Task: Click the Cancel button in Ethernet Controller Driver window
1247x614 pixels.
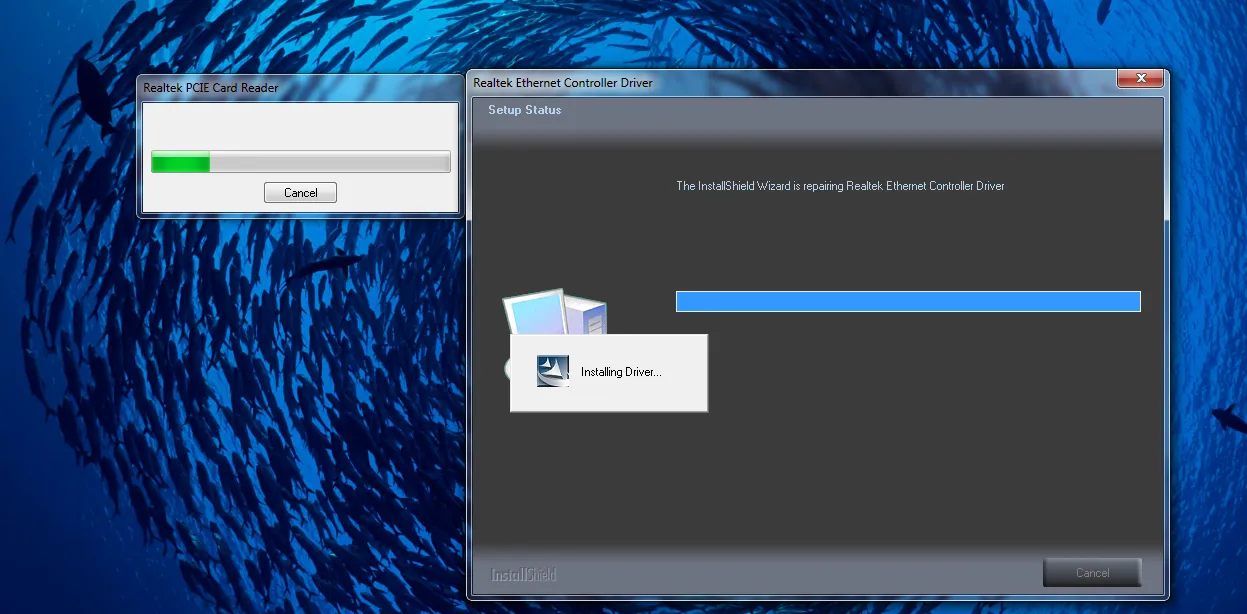Action: (x=1092, y=573)
